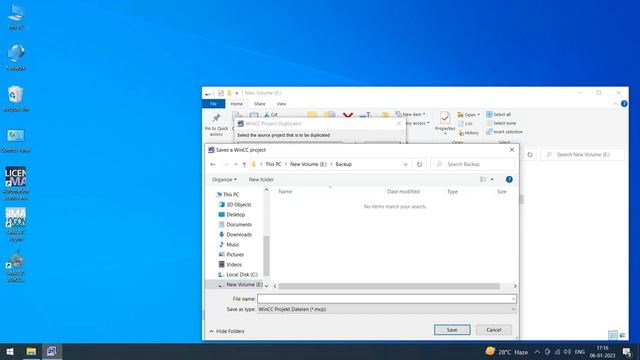Image resolution: width=640 pixels, height=360 pixels.
Task: Click Select all in the Explorer ribbon
Action: [499, 114]
